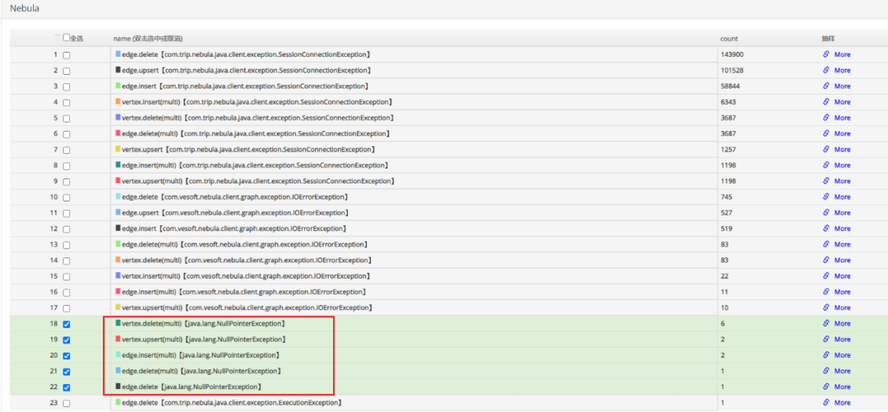Select edge.delete(multi) NullPointerException row name
Viewport: 888px width, 412px height.
(x=201, y=371)
